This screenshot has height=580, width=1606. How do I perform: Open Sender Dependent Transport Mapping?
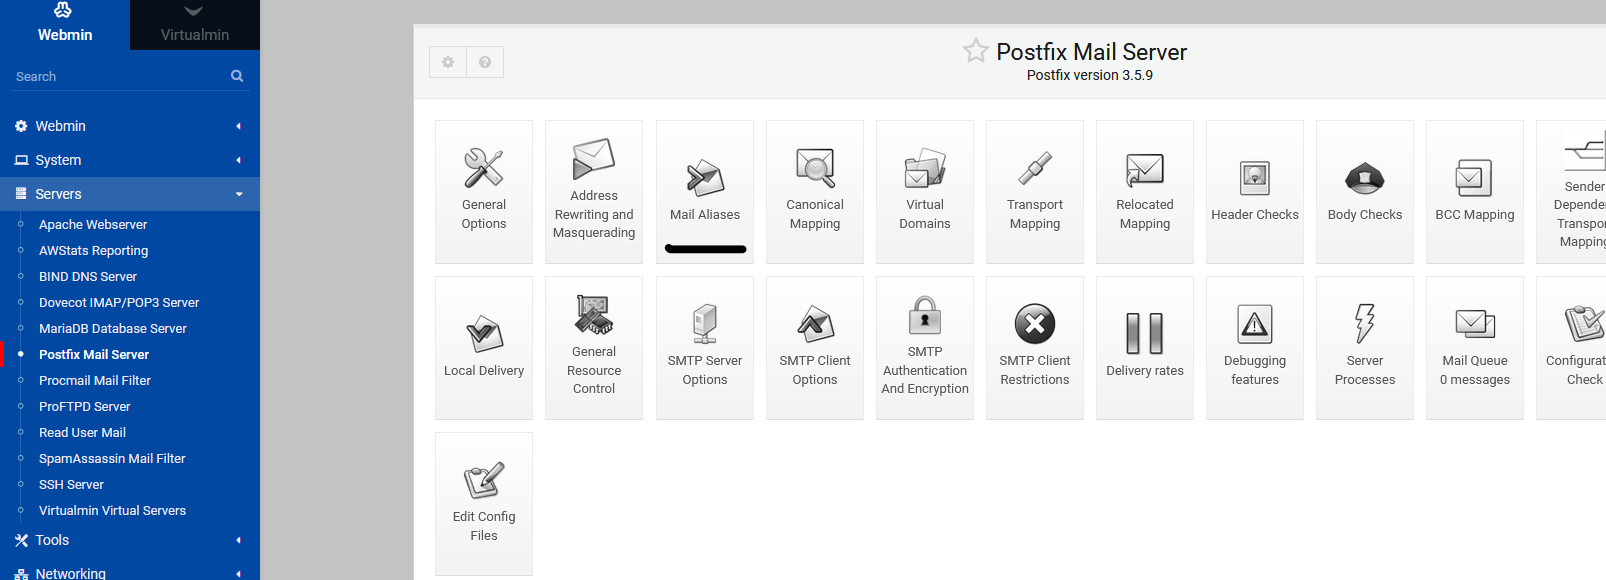pos(1572,192)
